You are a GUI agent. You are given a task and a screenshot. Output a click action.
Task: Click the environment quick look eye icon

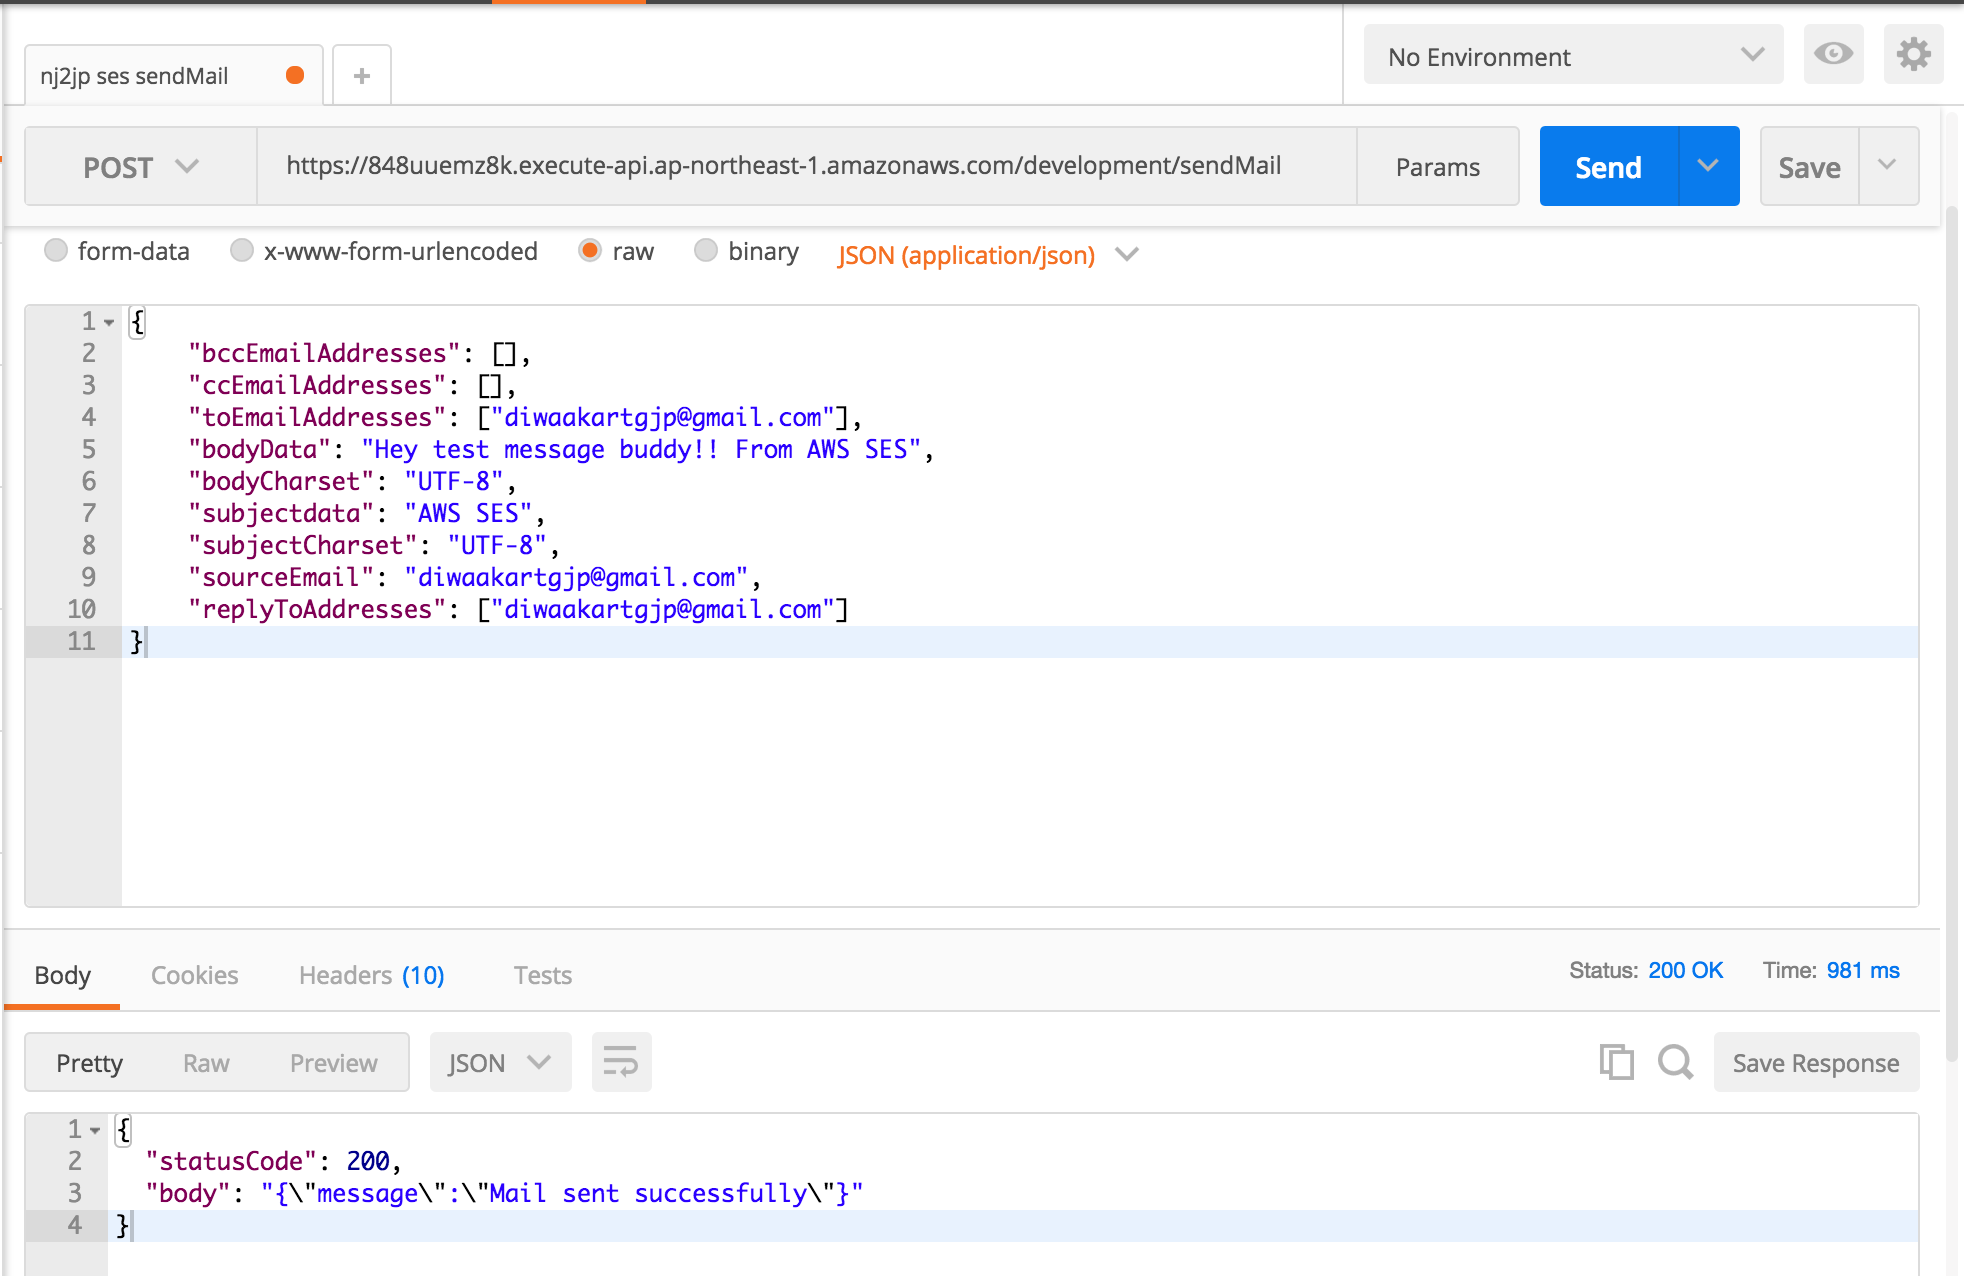click(x=1833, y=54)
